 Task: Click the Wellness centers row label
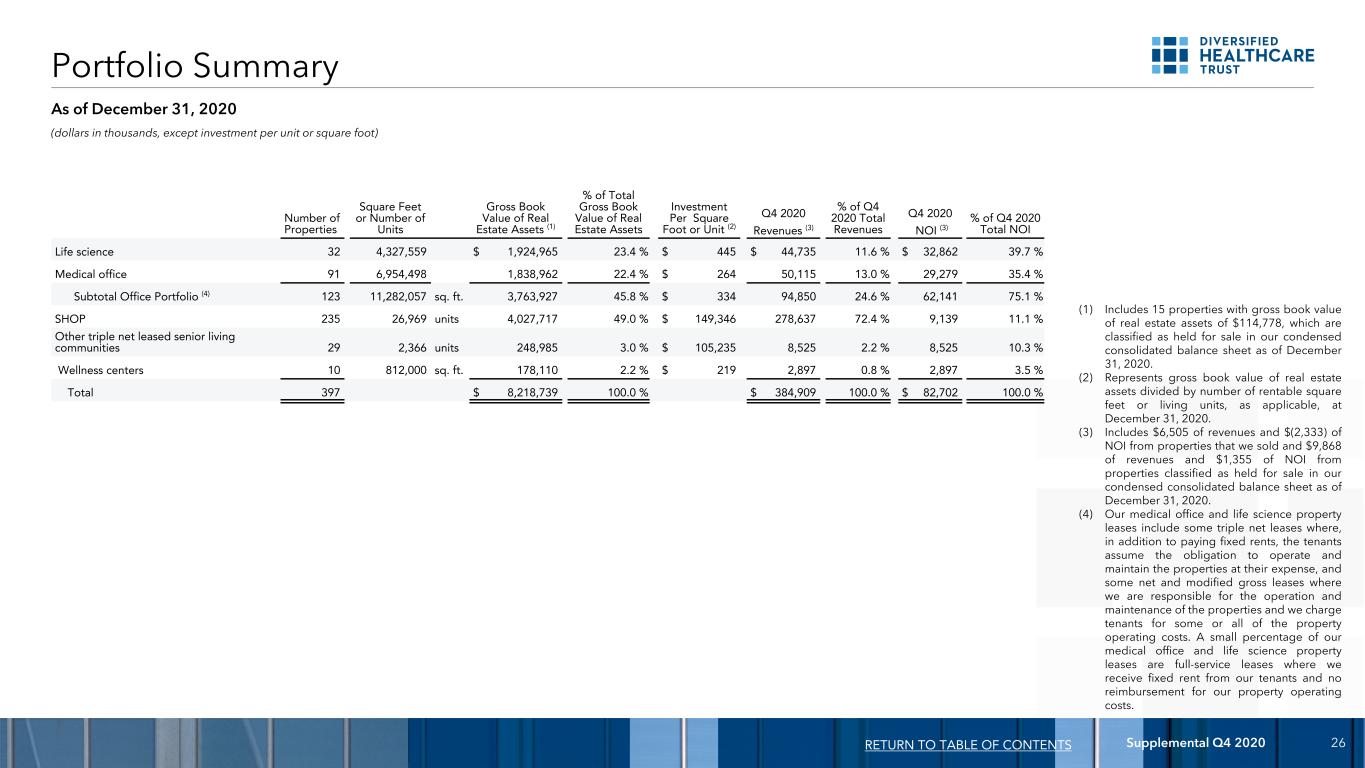click(x=102, y=370)
